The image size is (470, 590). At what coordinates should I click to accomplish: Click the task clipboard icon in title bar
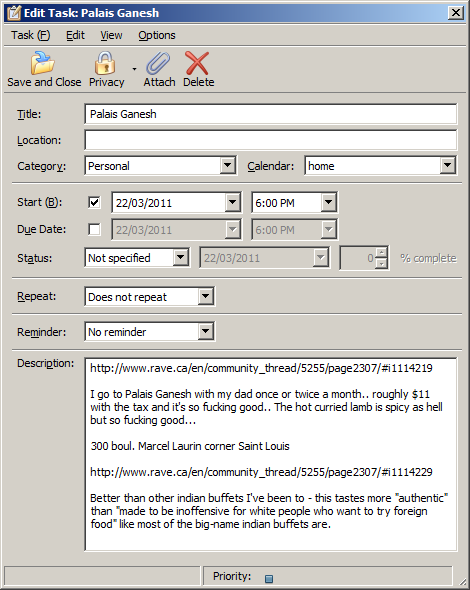pyautogui.click(x=14, y=13)
